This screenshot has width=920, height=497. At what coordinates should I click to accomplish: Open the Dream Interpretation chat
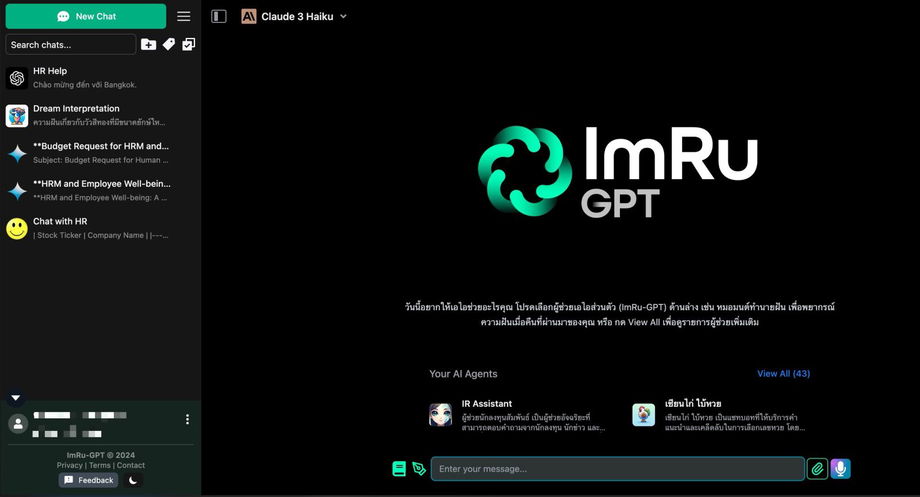100,115
